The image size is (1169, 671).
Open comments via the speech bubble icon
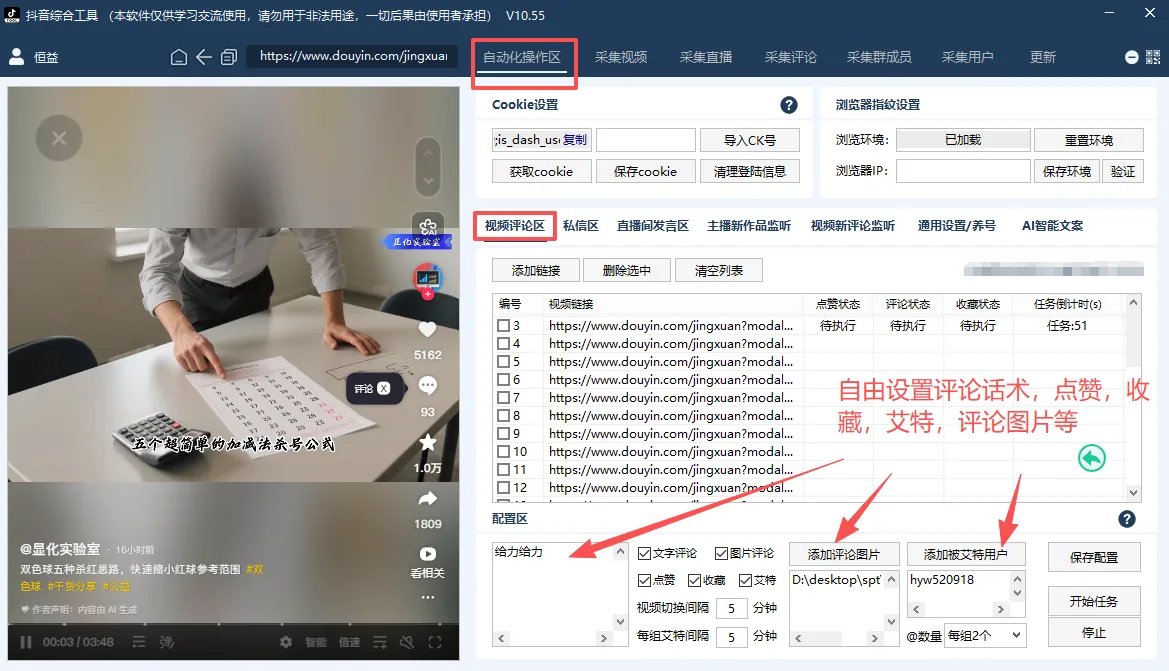coord(428,385)
